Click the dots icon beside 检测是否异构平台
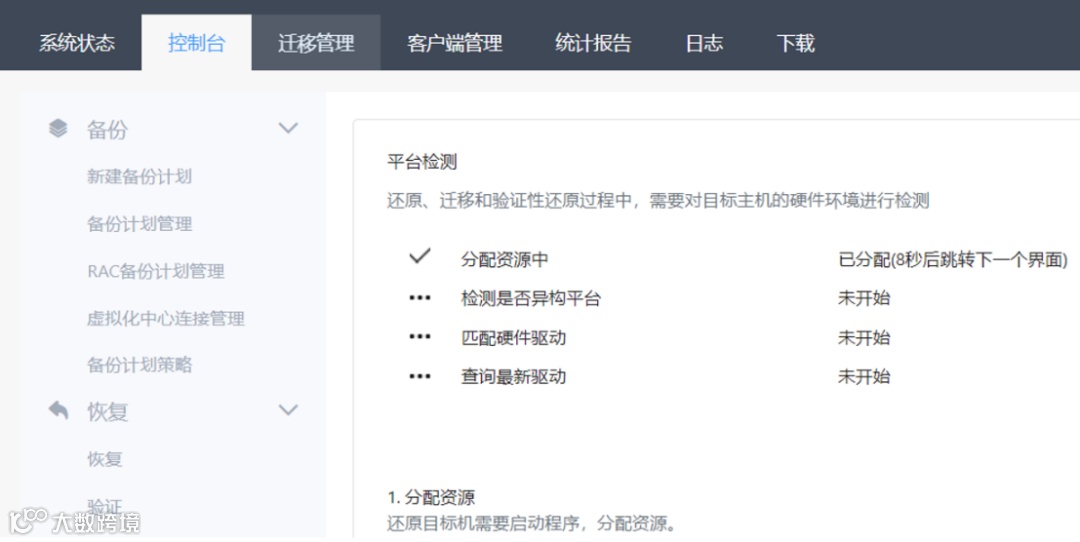Screen dimensions: 1080x542 point(419,298)
